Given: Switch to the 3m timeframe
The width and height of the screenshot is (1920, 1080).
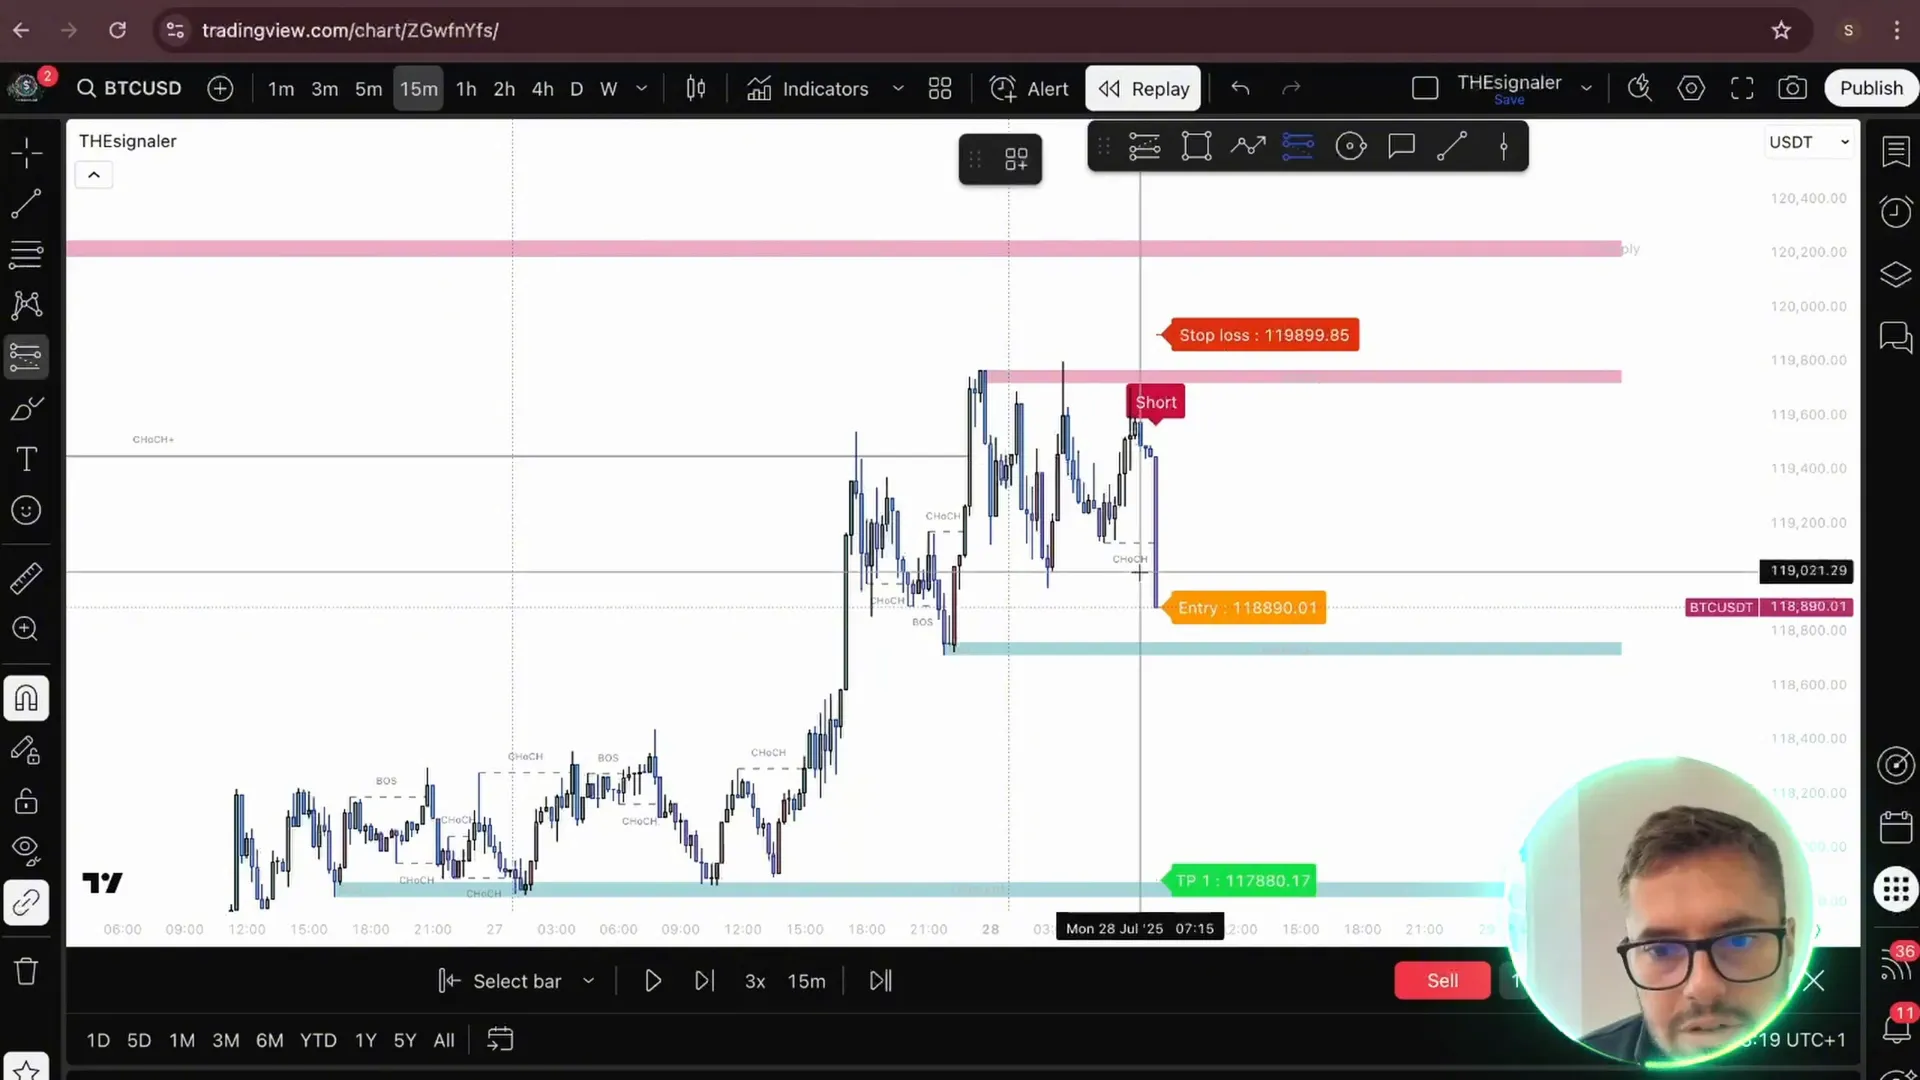Looking at the screenshot, I should pyautogui.click(x=324, y=89).
